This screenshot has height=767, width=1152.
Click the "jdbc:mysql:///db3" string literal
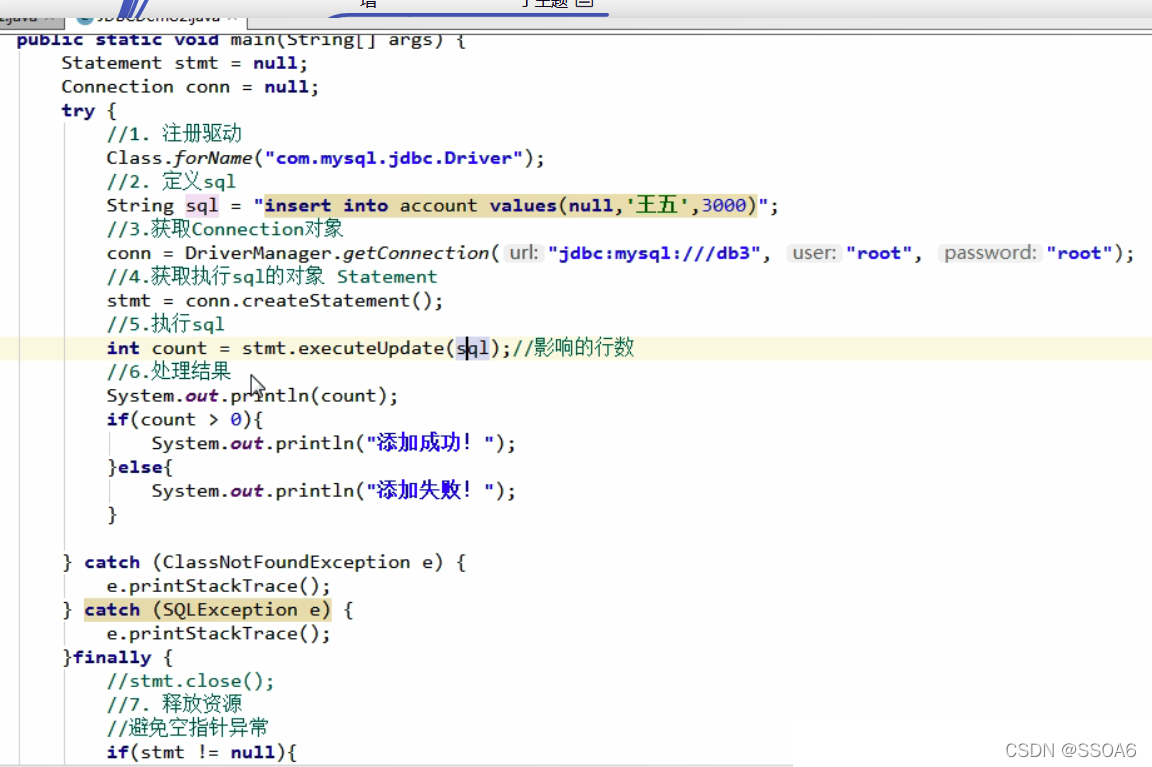[654, 253]
